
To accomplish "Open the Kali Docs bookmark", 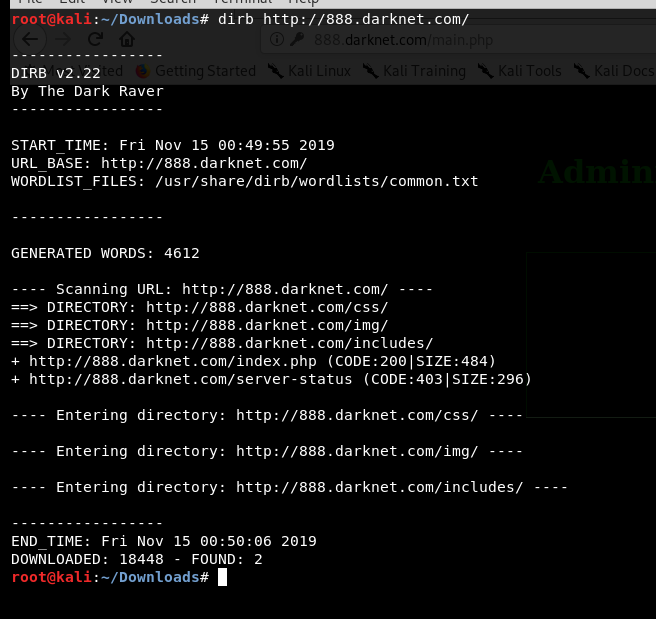I will [x=614, y=71].
